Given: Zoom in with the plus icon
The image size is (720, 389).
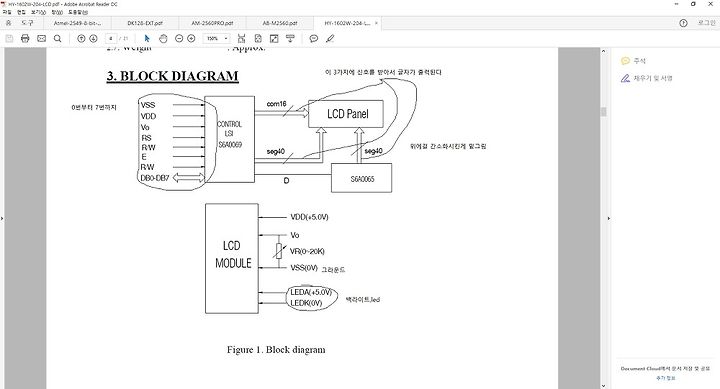Looking at the screenshot, I should point(191,39).
